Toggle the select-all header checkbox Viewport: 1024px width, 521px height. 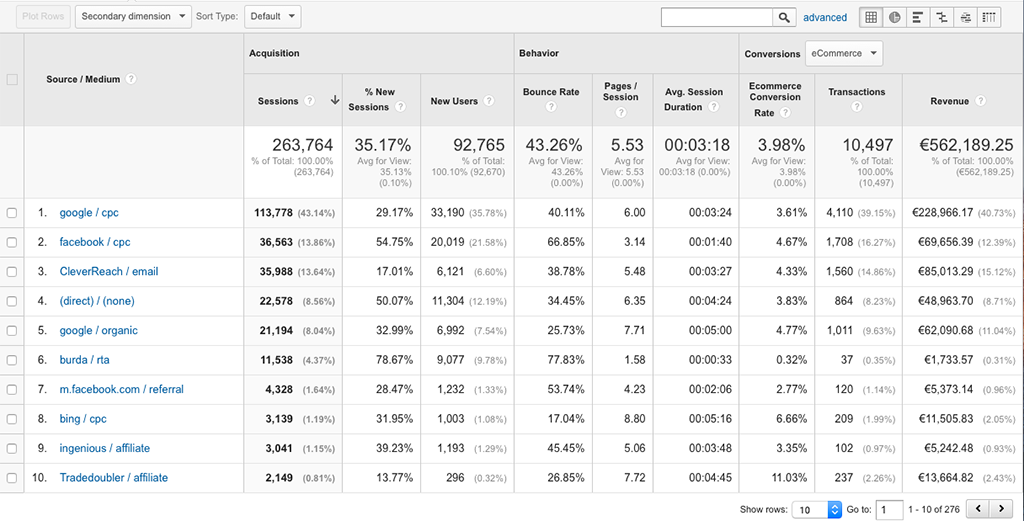(12, 79)
